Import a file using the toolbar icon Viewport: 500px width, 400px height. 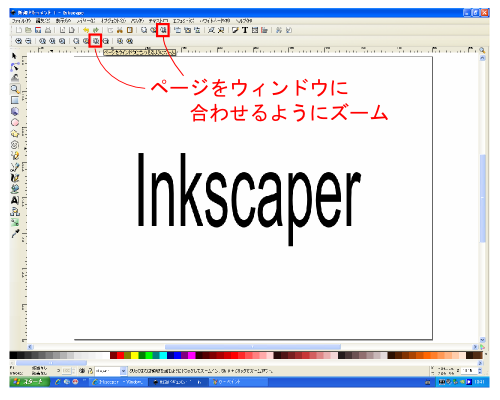click(x=62, y=30)
